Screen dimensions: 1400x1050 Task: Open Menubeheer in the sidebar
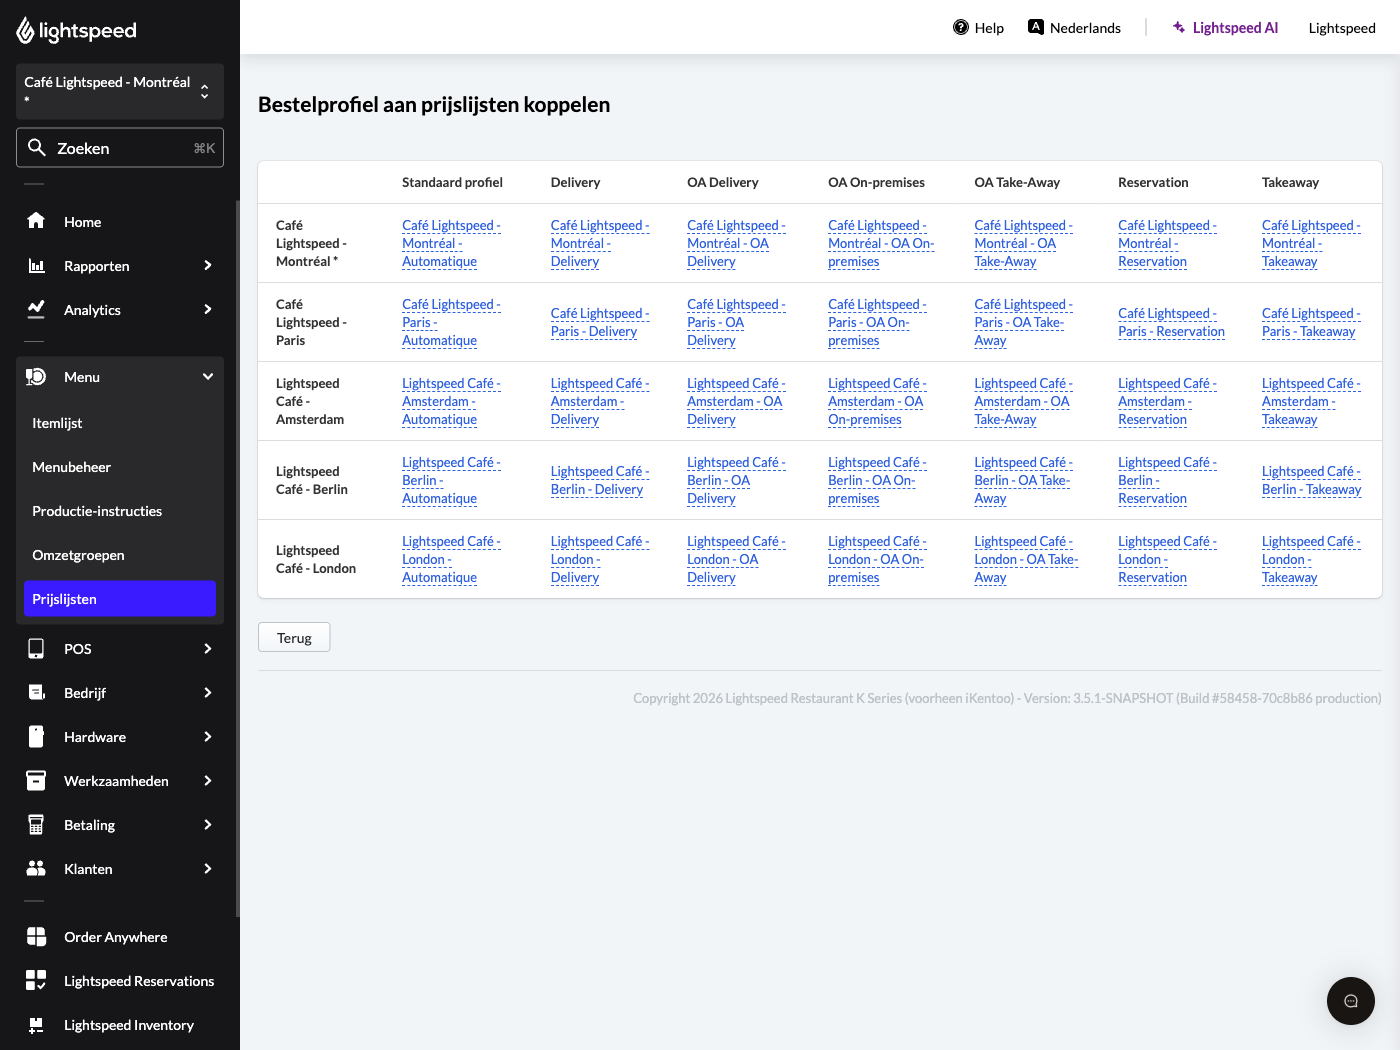click(x=120, y=467)
